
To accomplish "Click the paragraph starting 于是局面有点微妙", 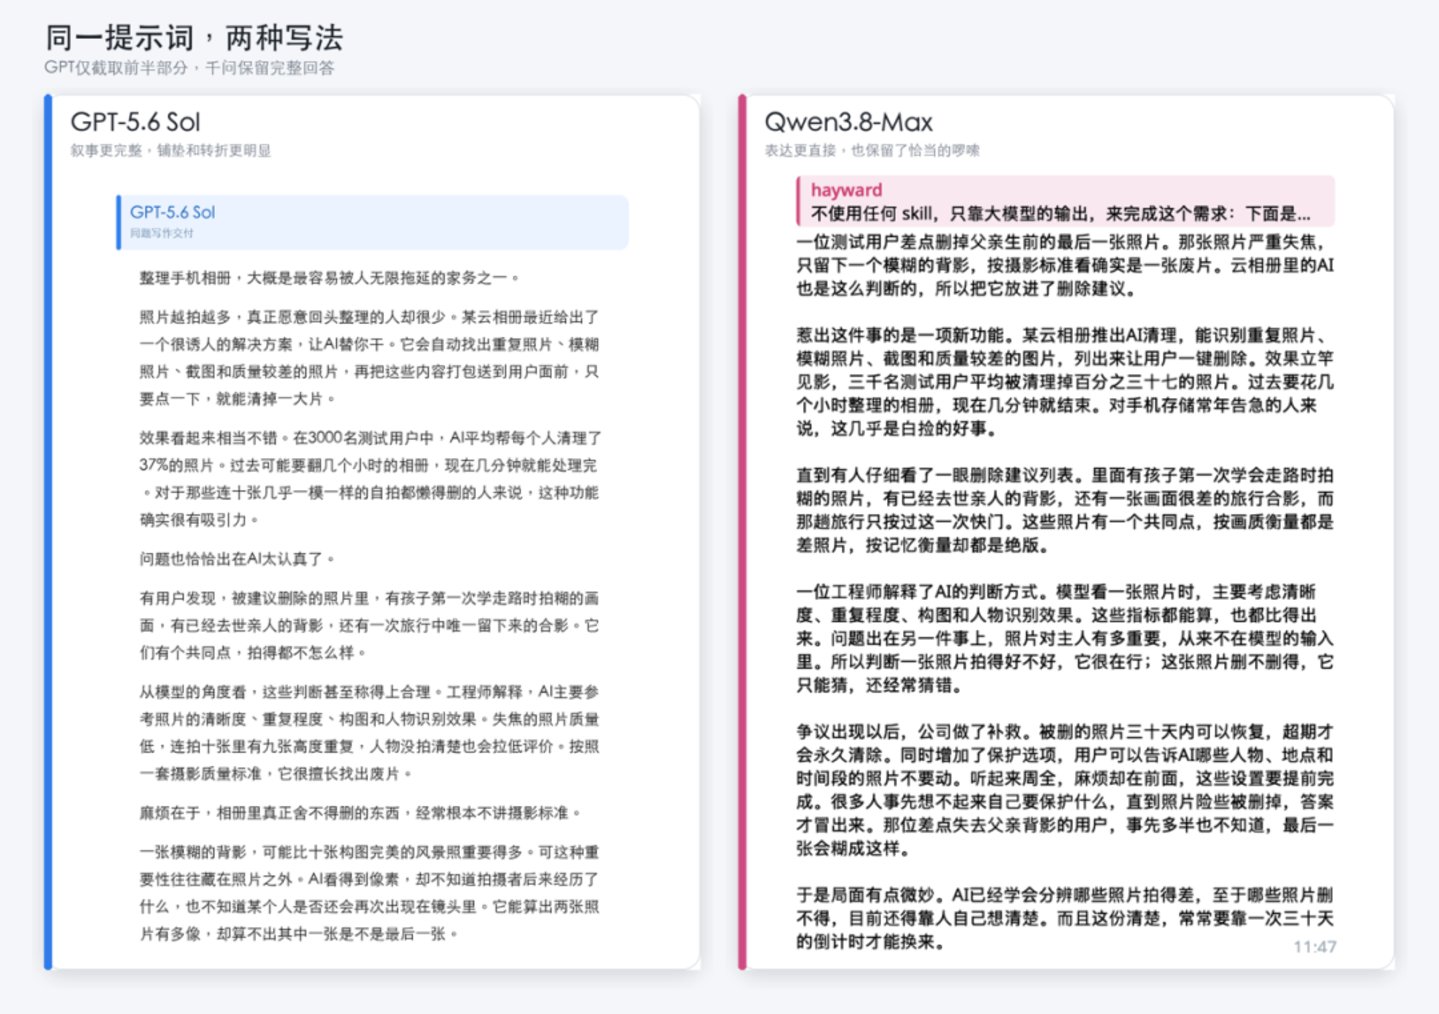I will point(1065,918).
